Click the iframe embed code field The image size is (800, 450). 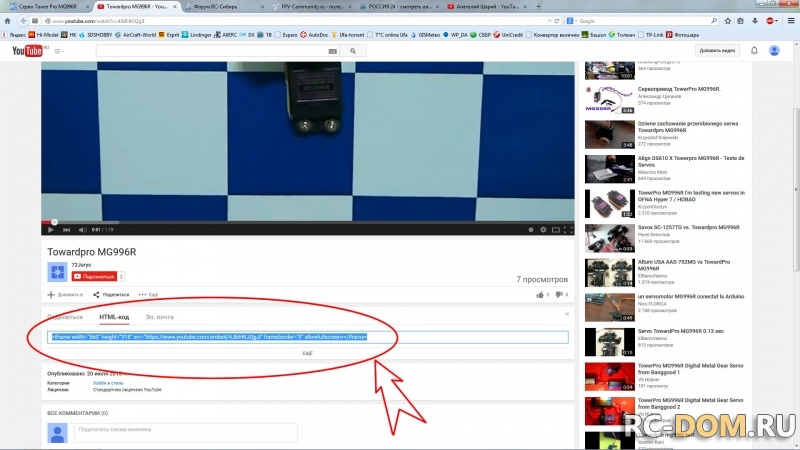coord(308,337)
